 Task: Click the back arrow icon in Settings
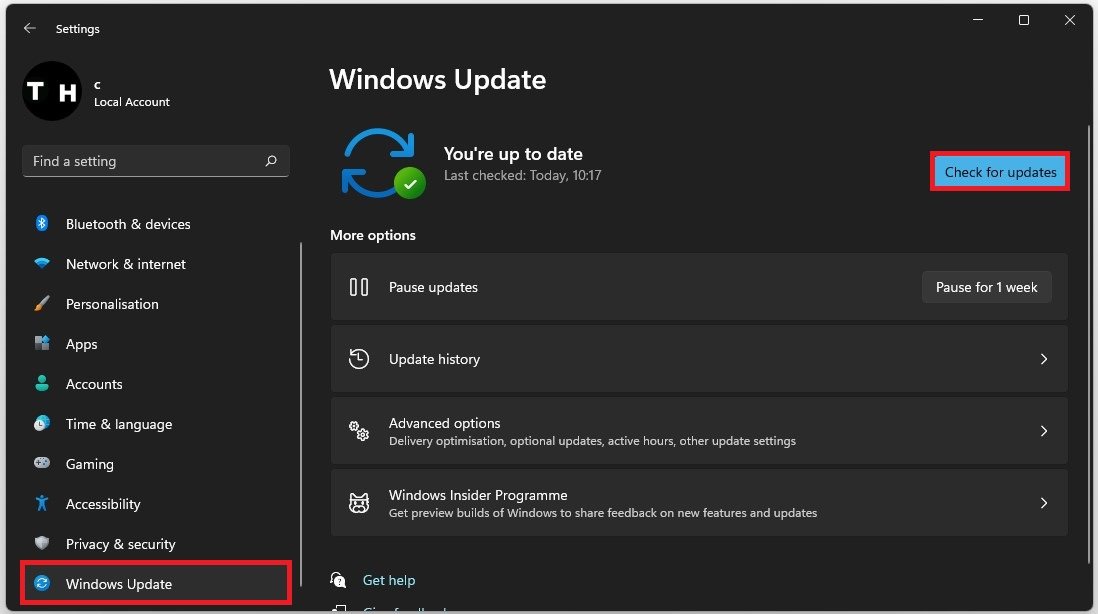29,28
